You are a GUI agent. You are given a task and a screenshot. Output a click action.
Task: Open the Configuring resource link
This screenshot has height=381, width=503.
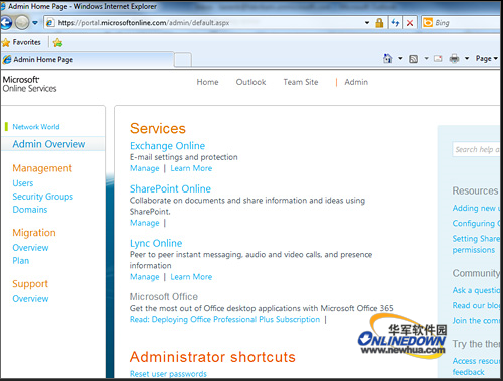point(477,223)
